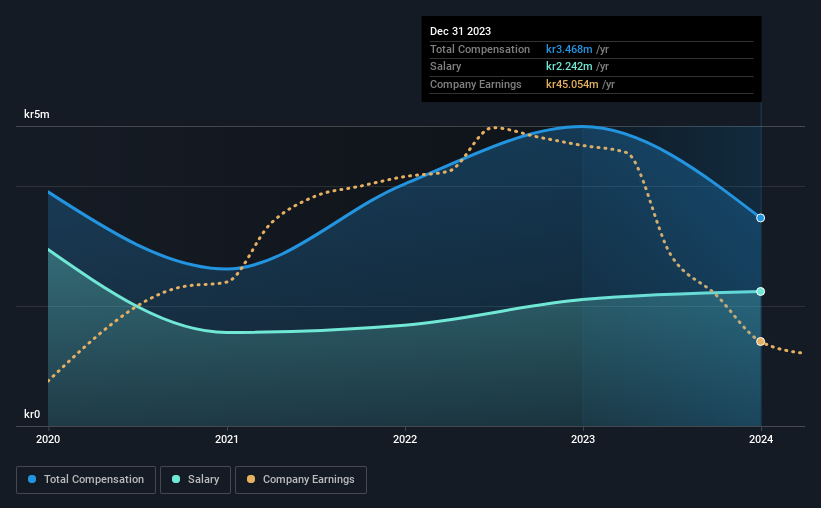
Task: Click the Dec 31 2023 tooltip date
Action: click(460, 31)
